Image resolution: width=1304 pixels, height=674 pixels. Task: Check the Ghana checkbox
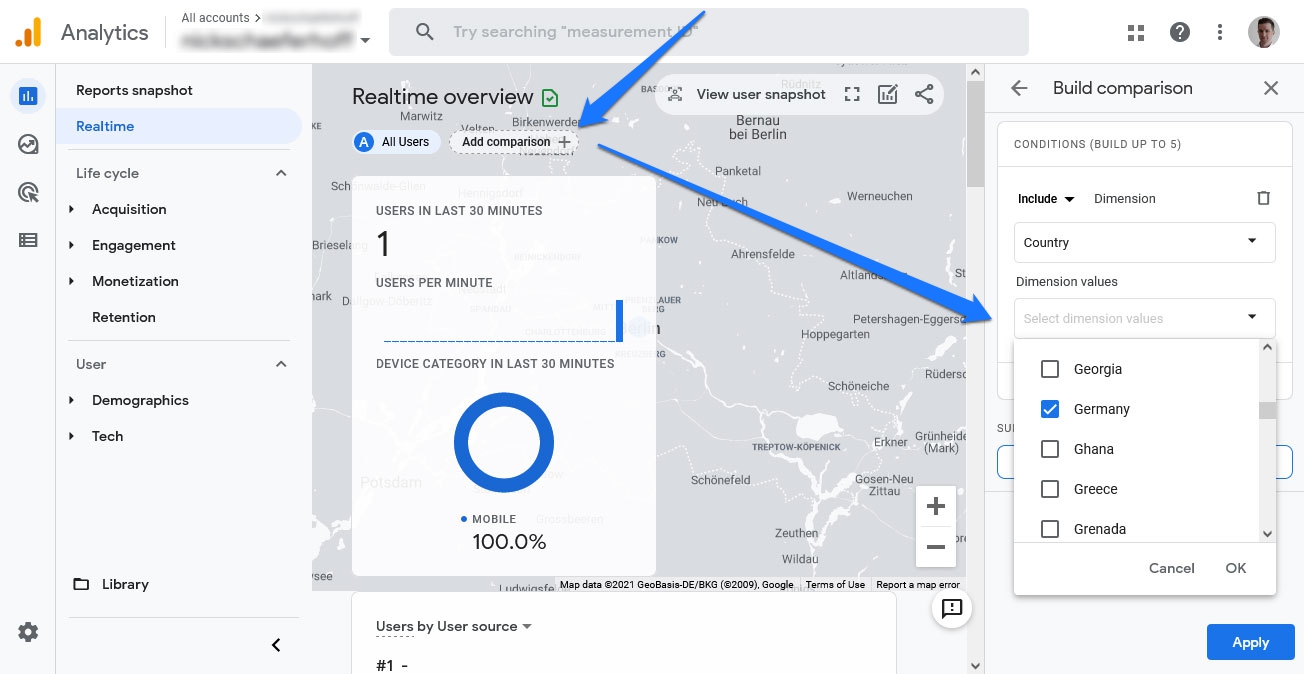1050,449
